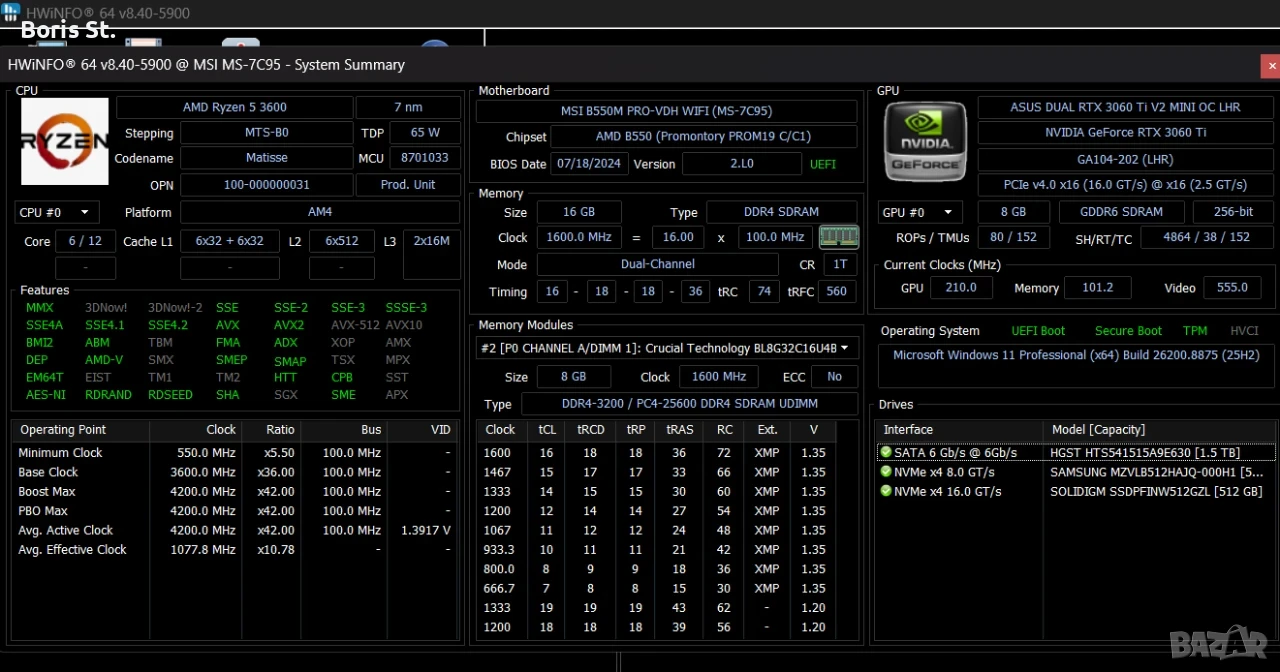The image size is (1280, 672).
Task: Click the GPU clock value 210.0
Action: point(962,287)
